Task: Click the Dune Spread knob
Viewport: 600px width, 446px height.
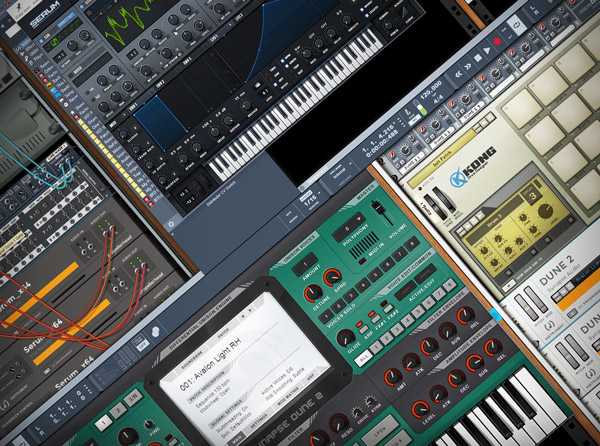Action: (333, 277)
